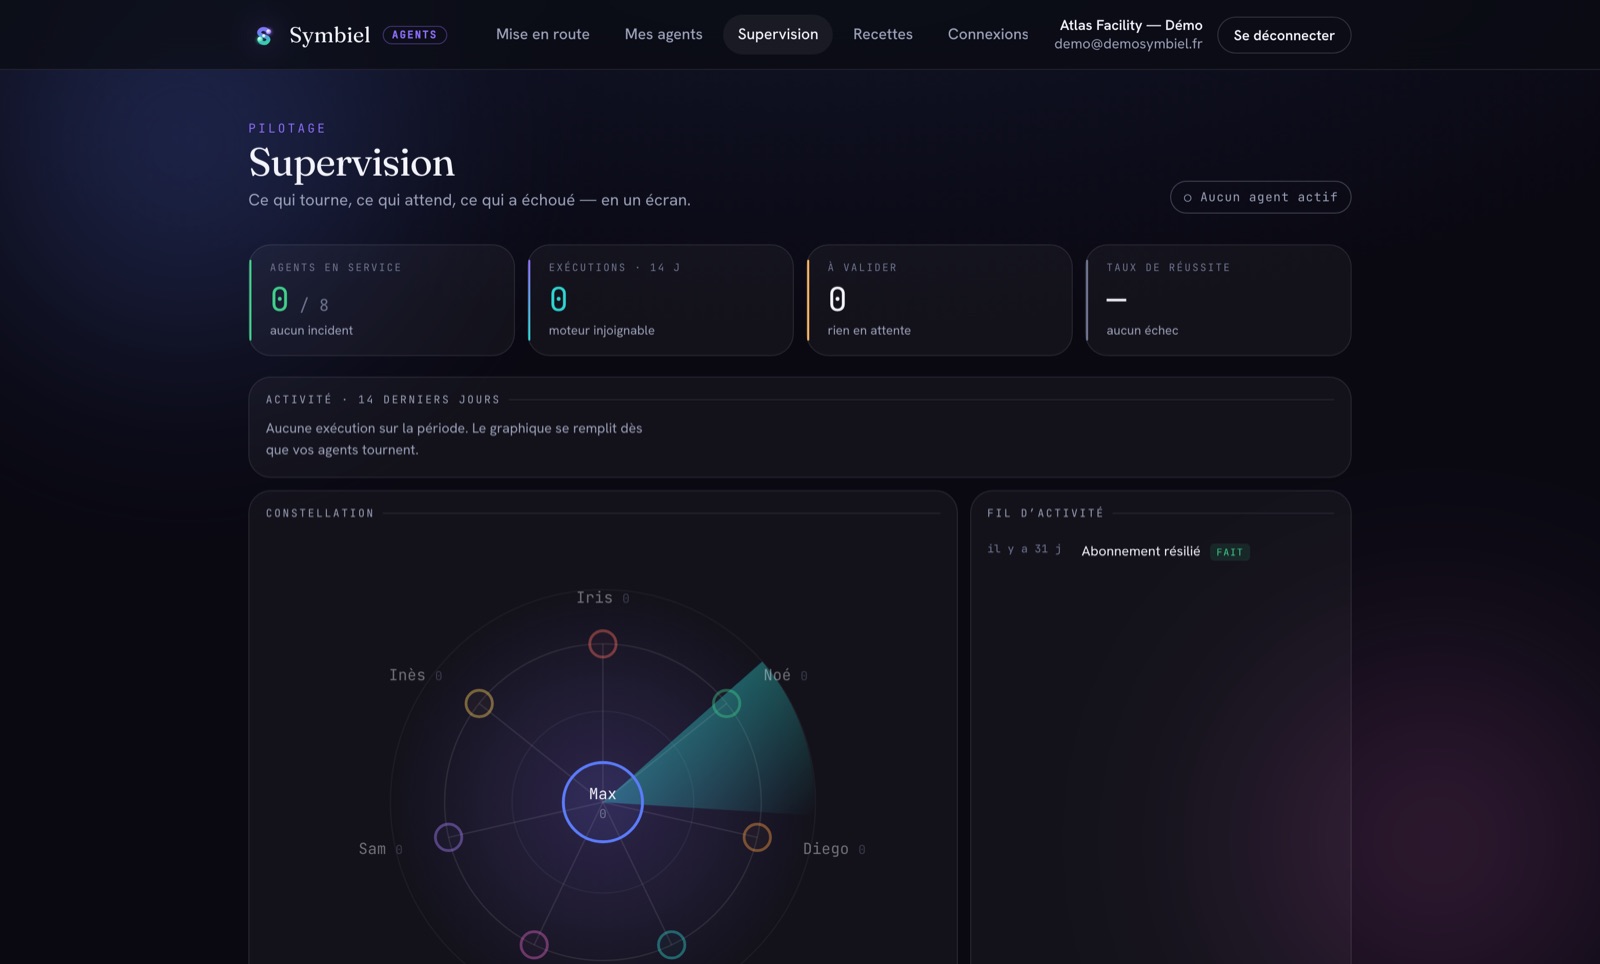Select the pink agent node at constellation bottom
1600x964 pixels.
(534, 944)
